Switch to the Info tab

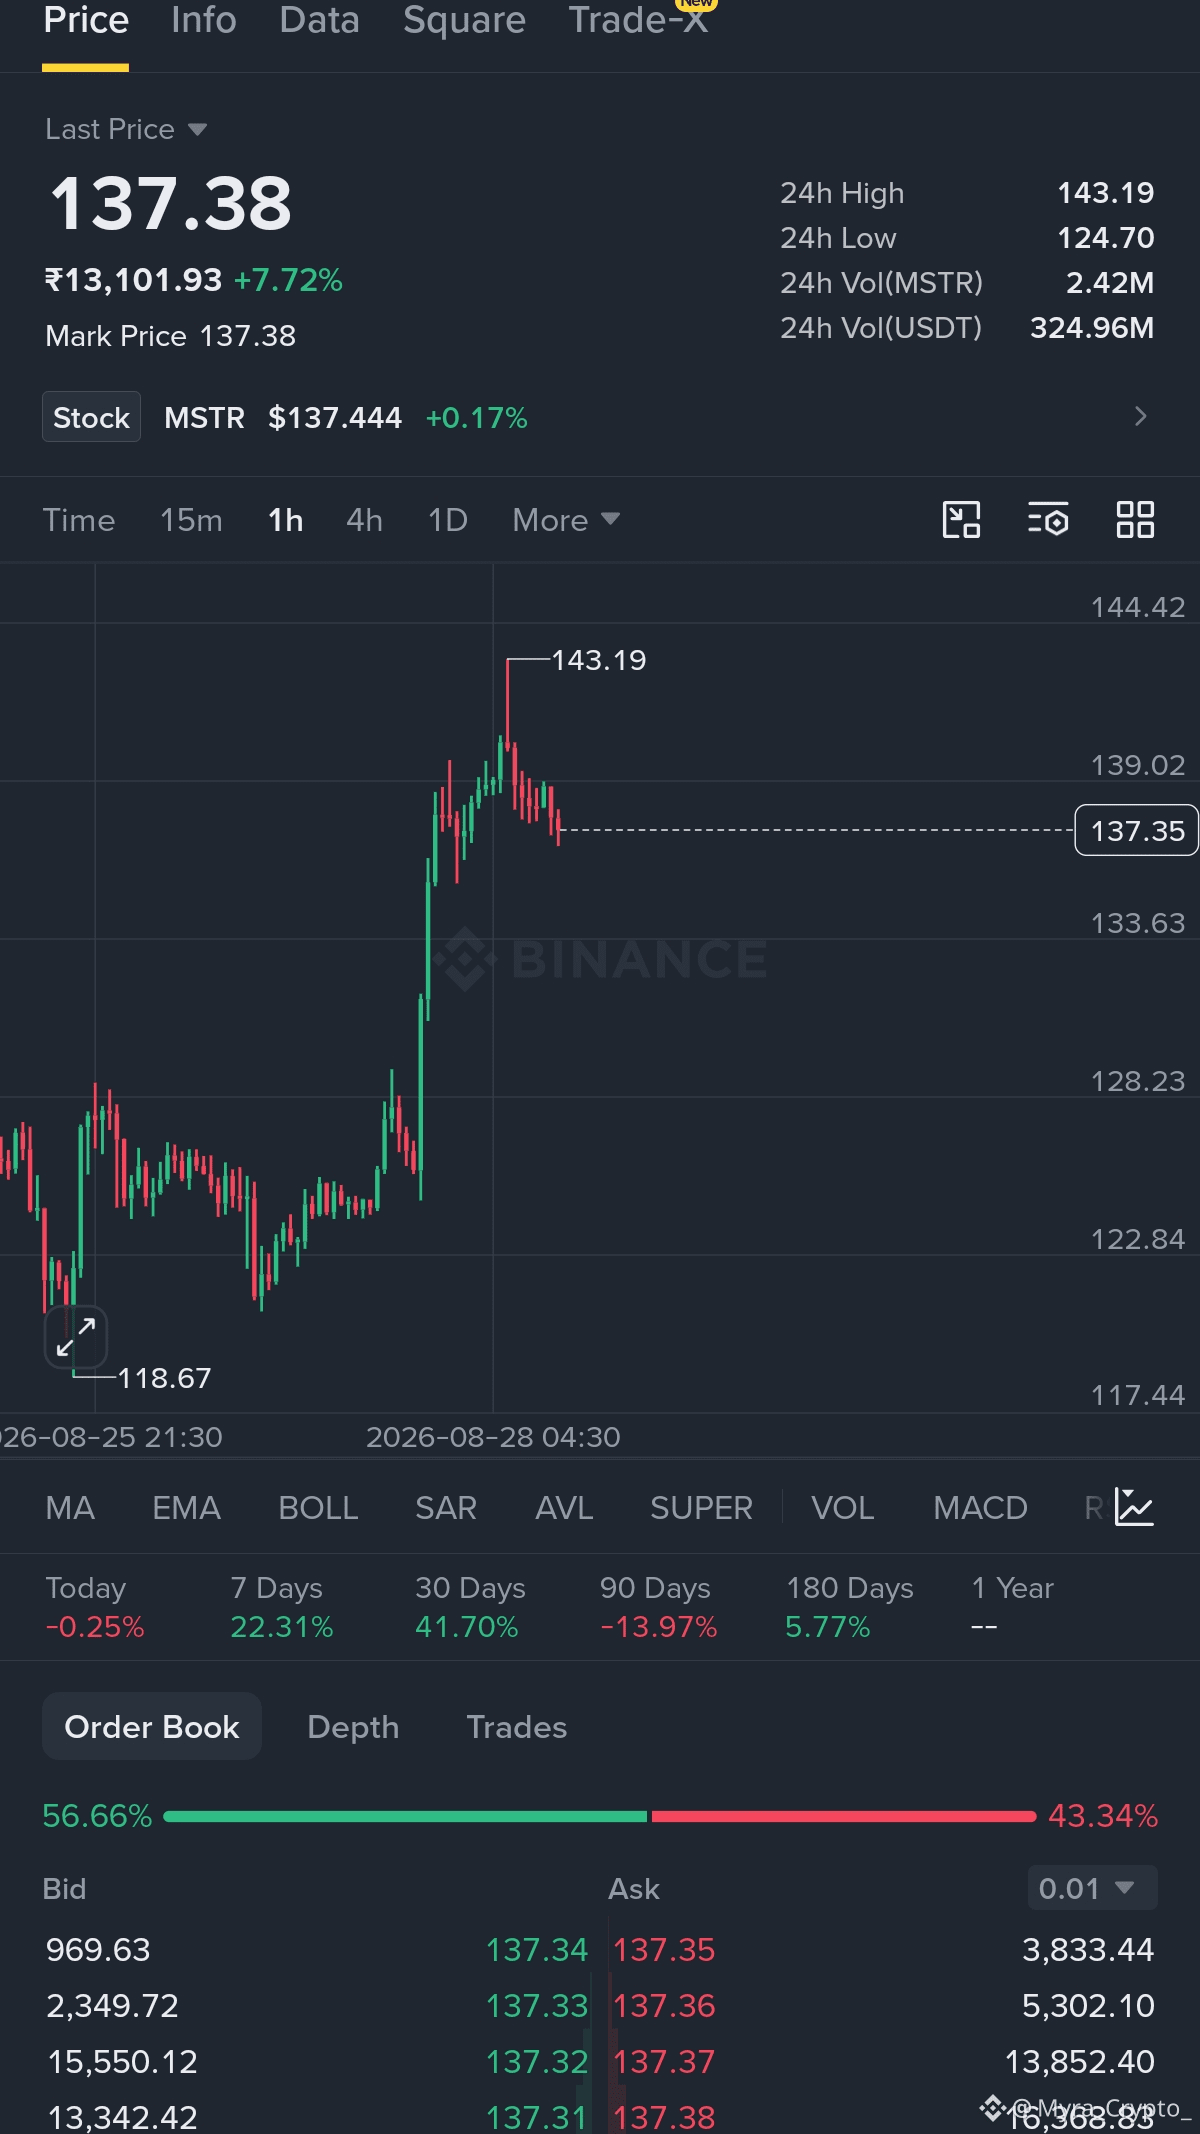click(x=204, y=20)
